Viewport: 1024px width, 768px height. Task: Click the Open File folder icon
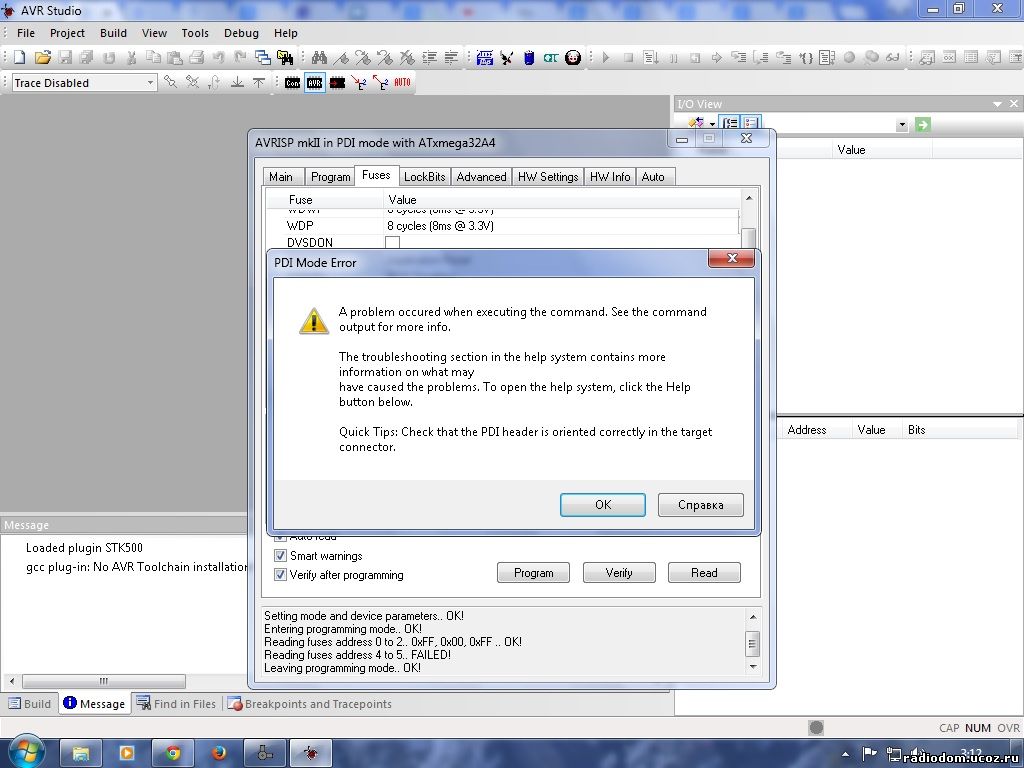coord(42,57)
